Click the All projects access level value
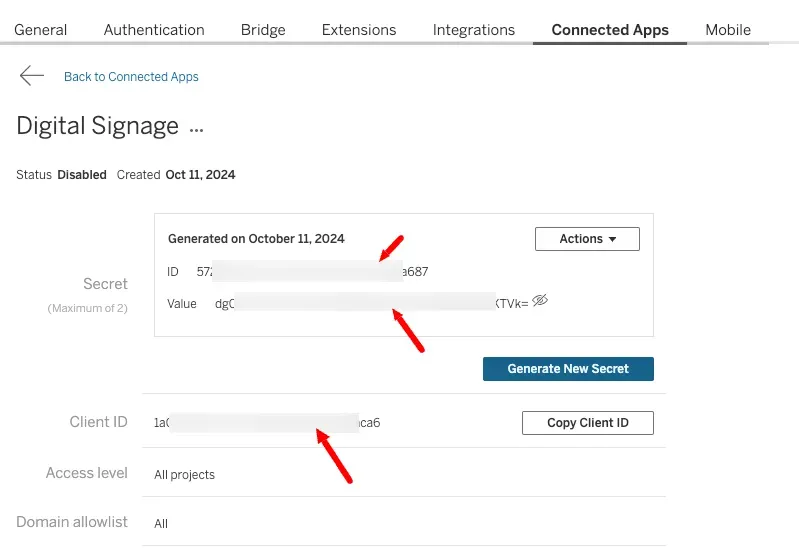This screenshot has width=799, height=556. [185, 474]
